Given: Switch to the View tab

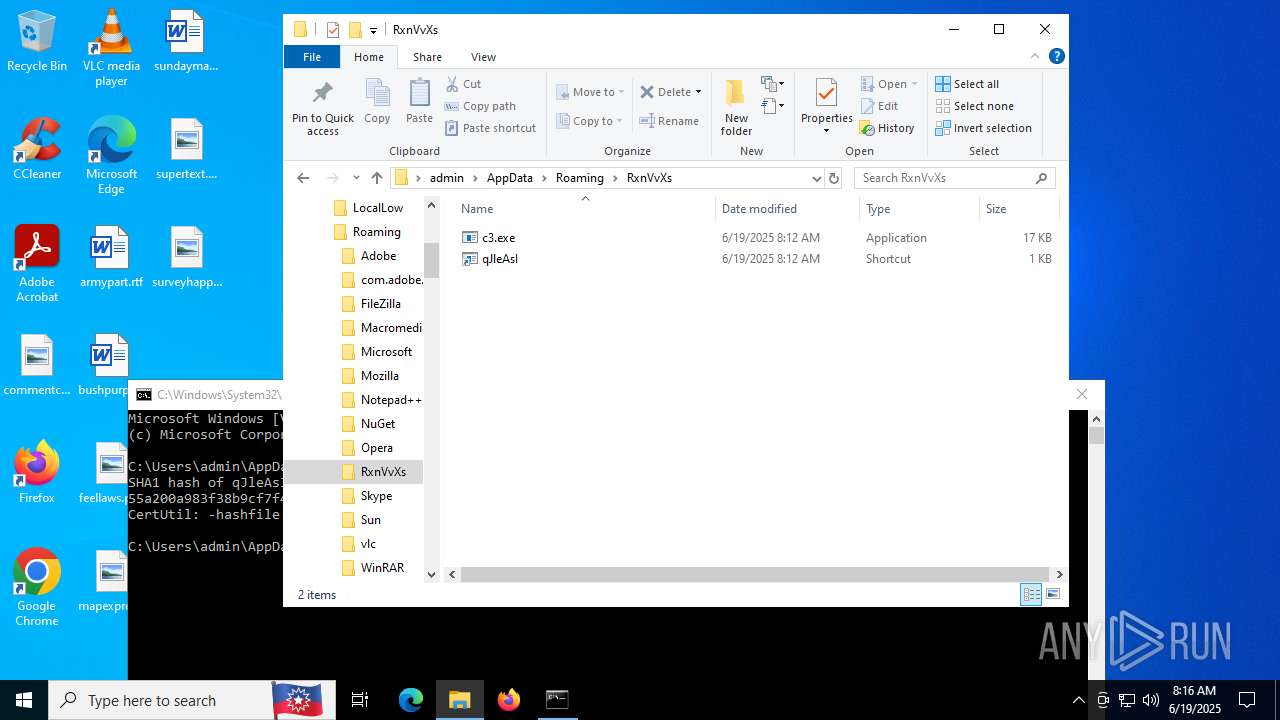Looking at the screenshot, I should [x=483, y=57].
